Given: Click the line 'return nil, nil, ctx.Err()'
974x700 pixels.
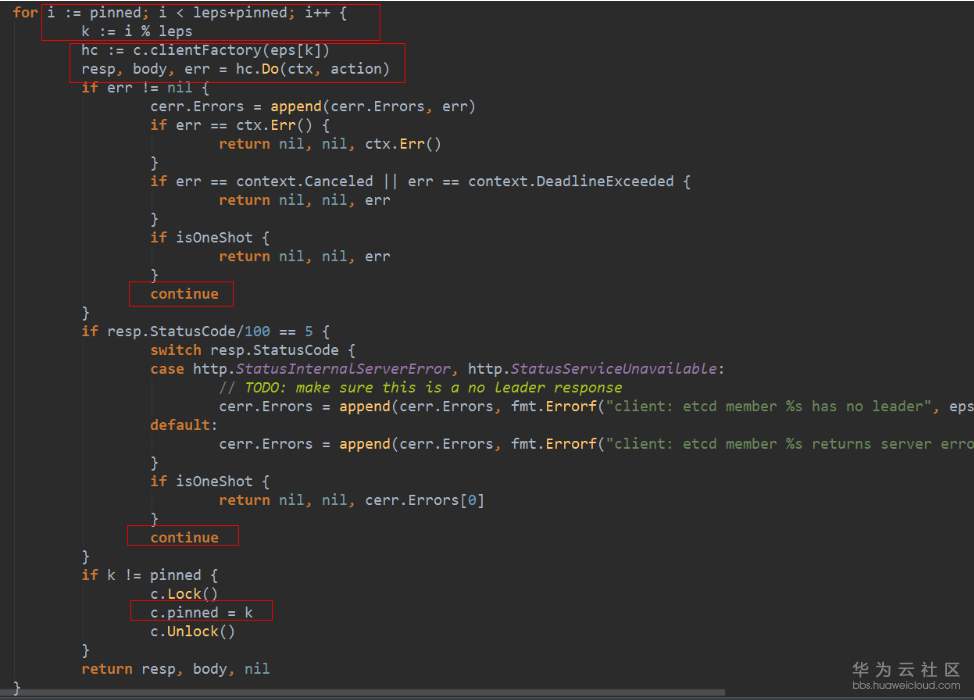Looking at the screenshot, I should click(330, 144).
